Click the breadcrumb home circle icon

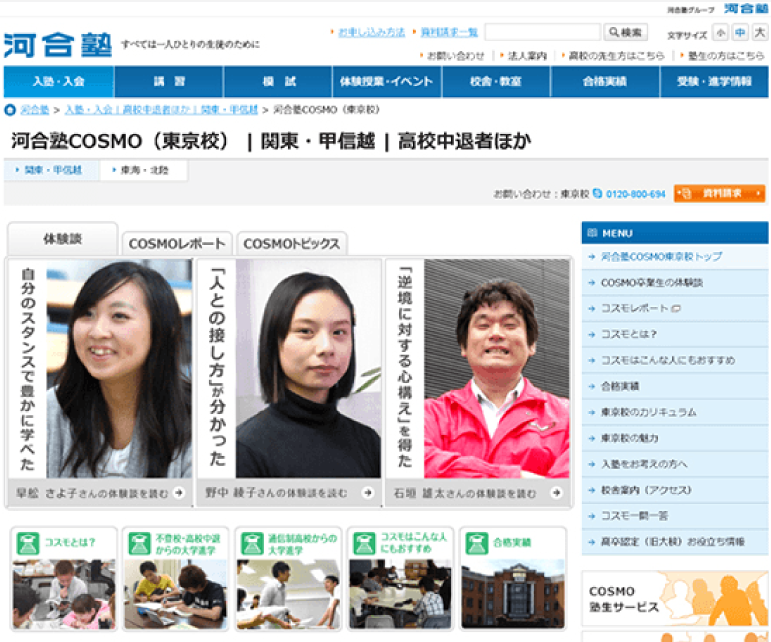point(10,110)
